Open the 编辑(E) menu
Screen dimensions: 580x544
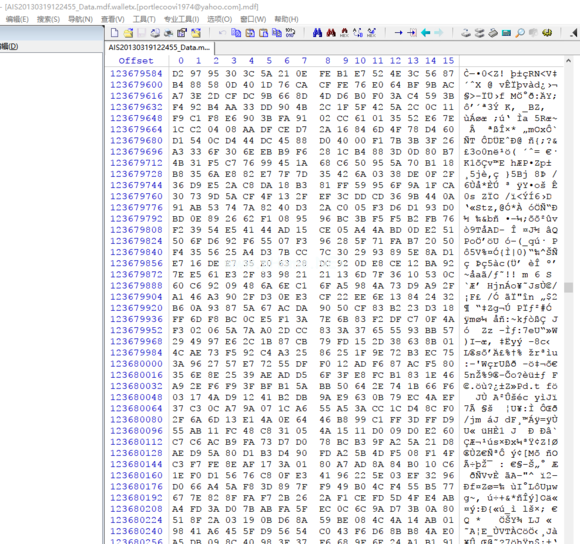pyautogui.click(x=17, y=19)
